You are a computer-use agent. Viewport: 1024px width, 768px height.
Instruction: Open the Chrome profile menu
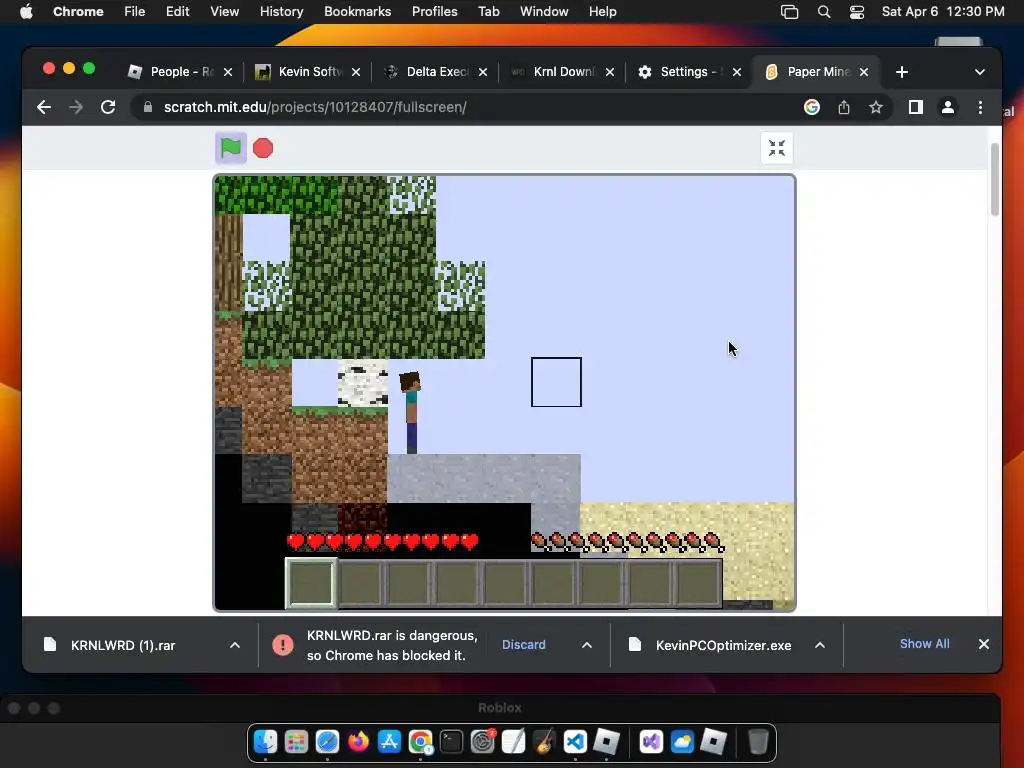[x=948, y=107]
